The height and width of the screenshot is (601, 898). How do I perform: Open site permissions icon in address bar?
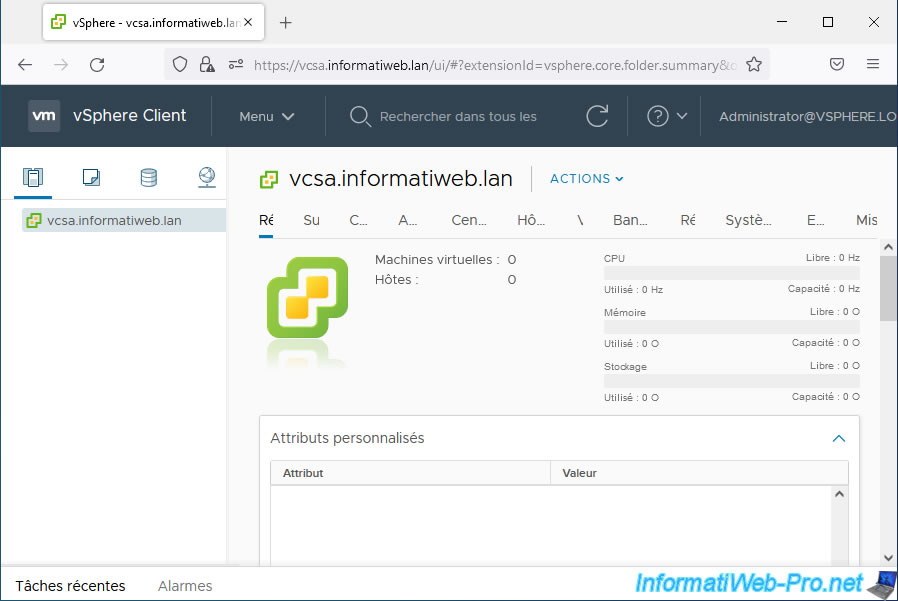236,64
